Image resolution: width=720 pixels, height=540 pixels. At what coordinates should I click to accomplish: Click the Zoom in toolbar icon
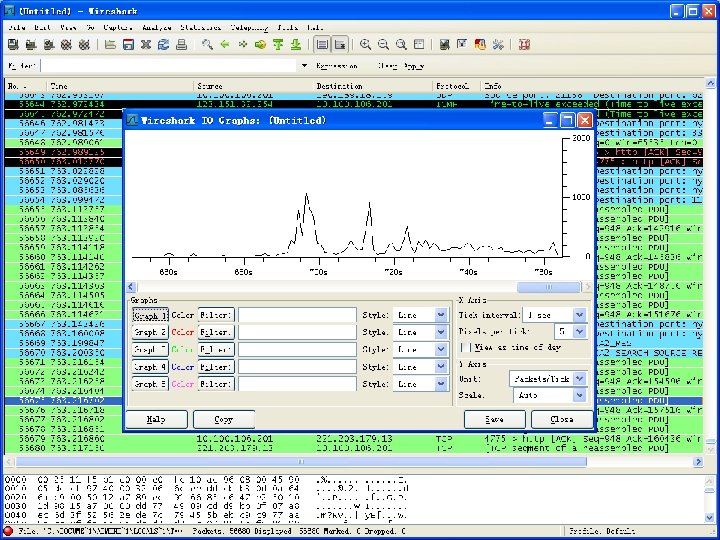coord(366,45)
